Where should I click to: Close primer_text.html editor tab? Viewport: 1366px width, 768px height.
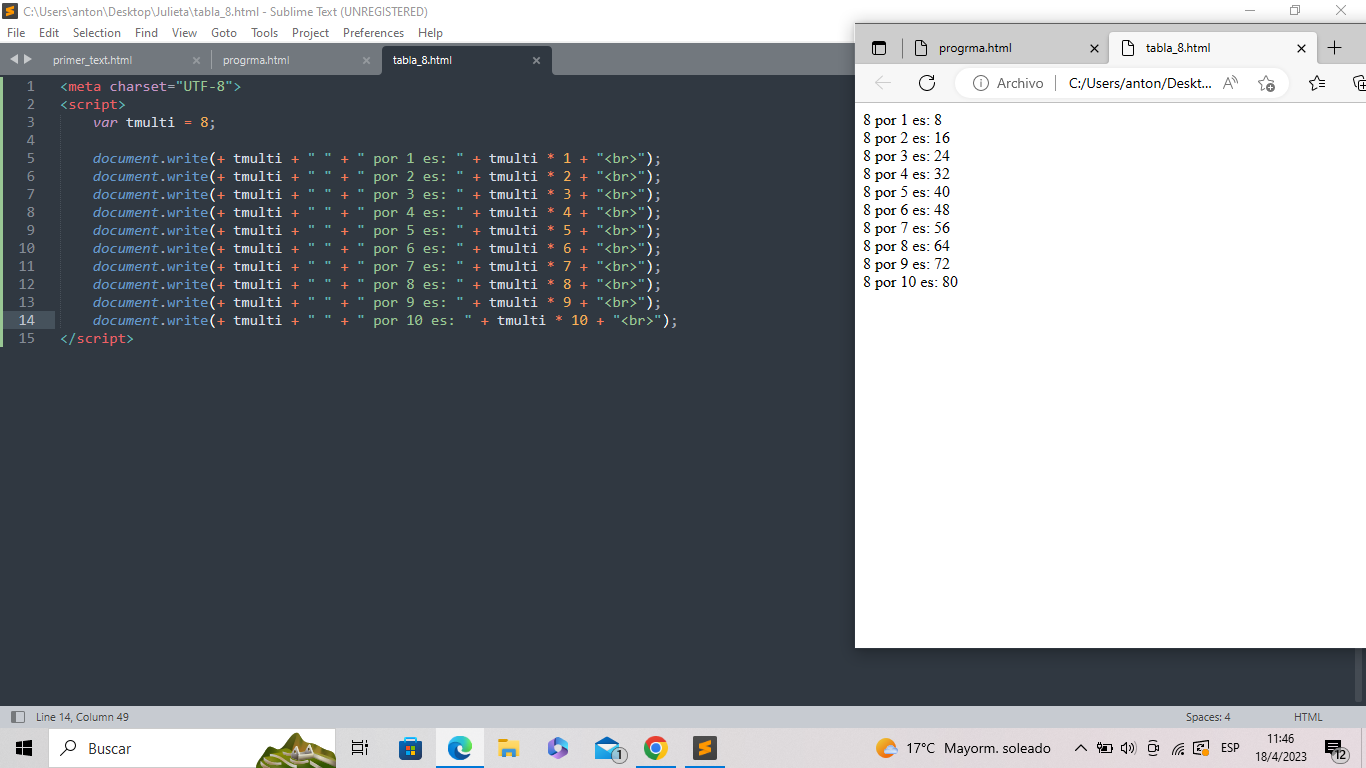[196, 60]
